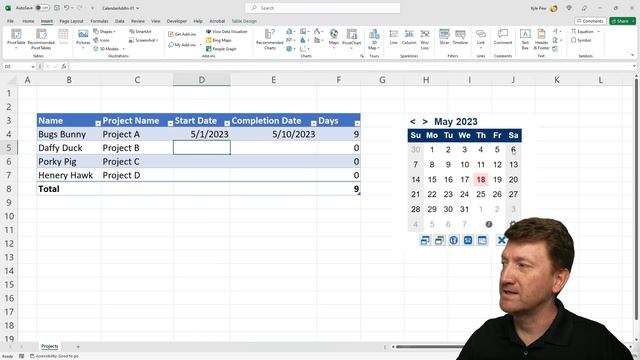Open the File menu
This screenshot has height=360, width=640.
click(x=10, y=21)
